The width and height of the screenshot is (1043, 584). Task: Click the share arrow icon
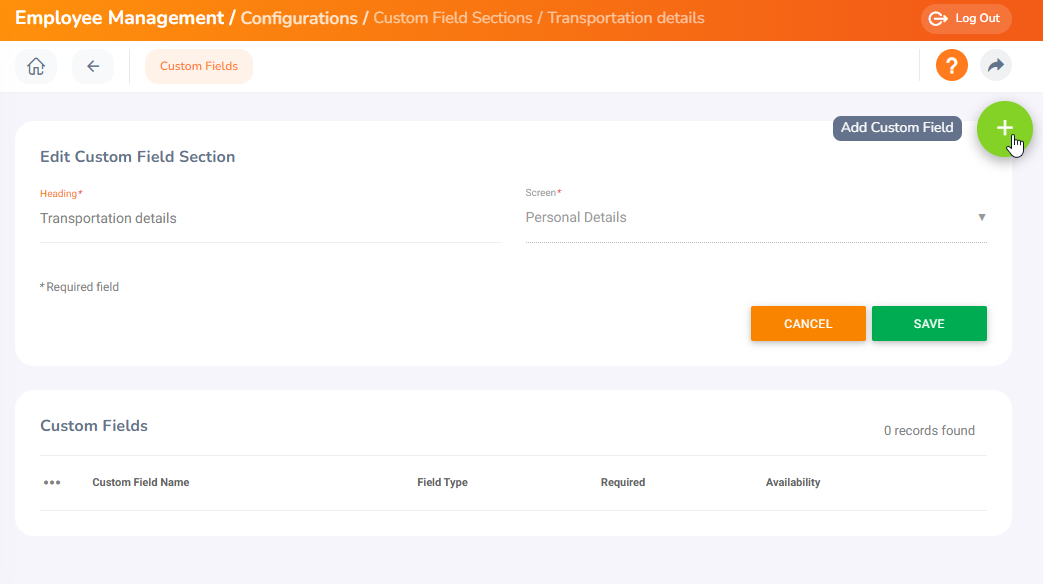click(995, 66)
